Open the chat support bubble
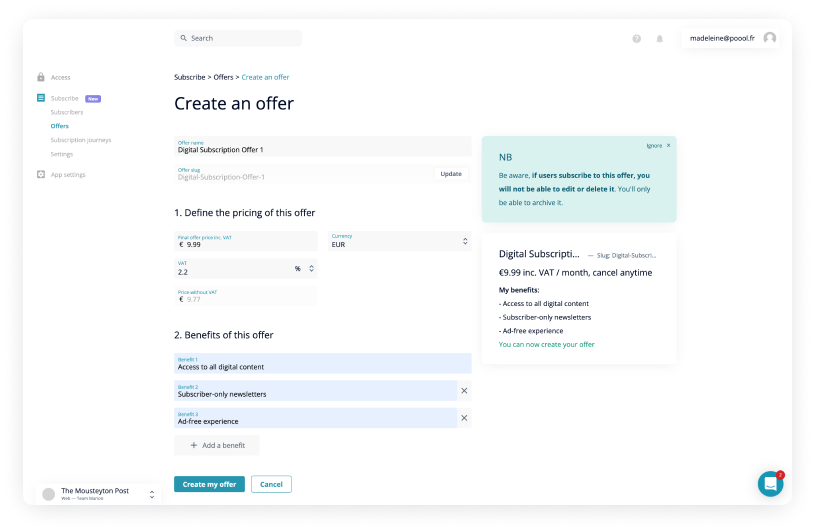The height and width of the screenshot is (532, 815). (x=770, y=484)
